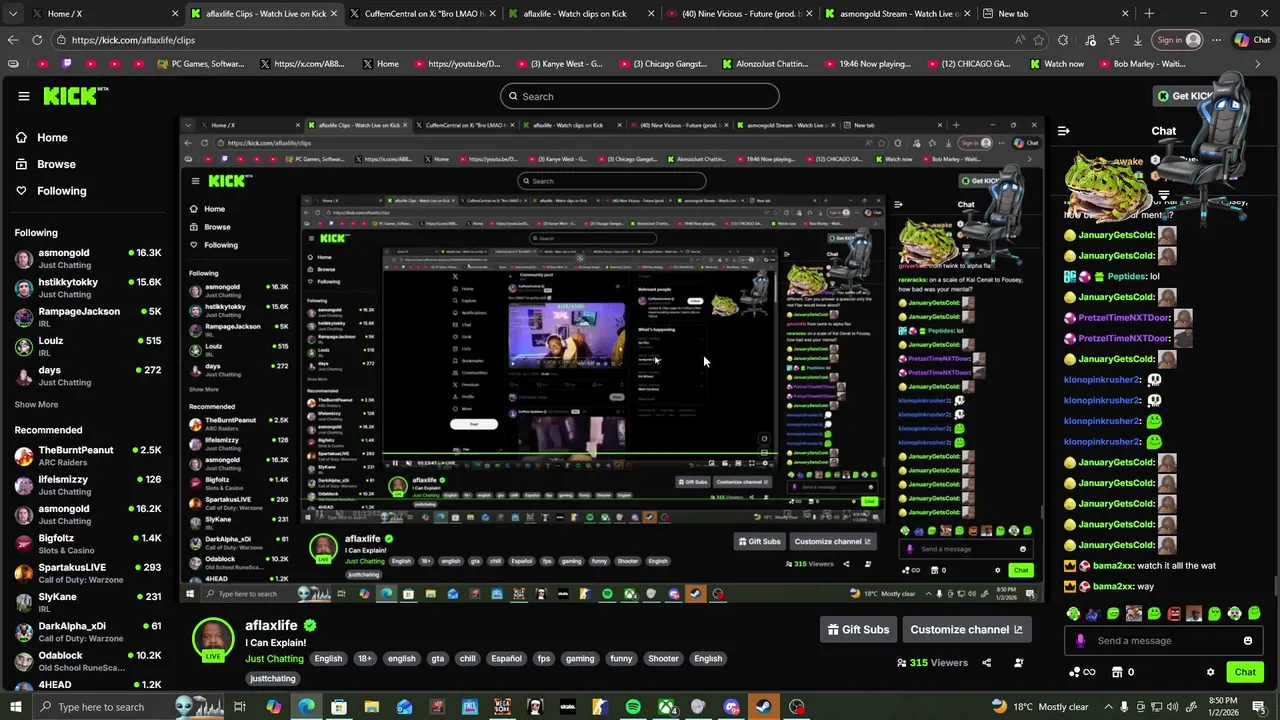Open Bigfoltz Slots & Casino channel

coord(88,544)
